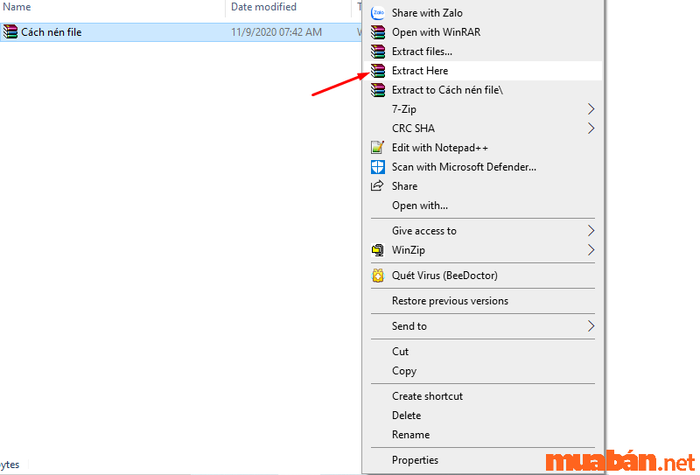Click WinRAR icon next to Open with WinRAR
700x475 pixels.
(378, 32)
